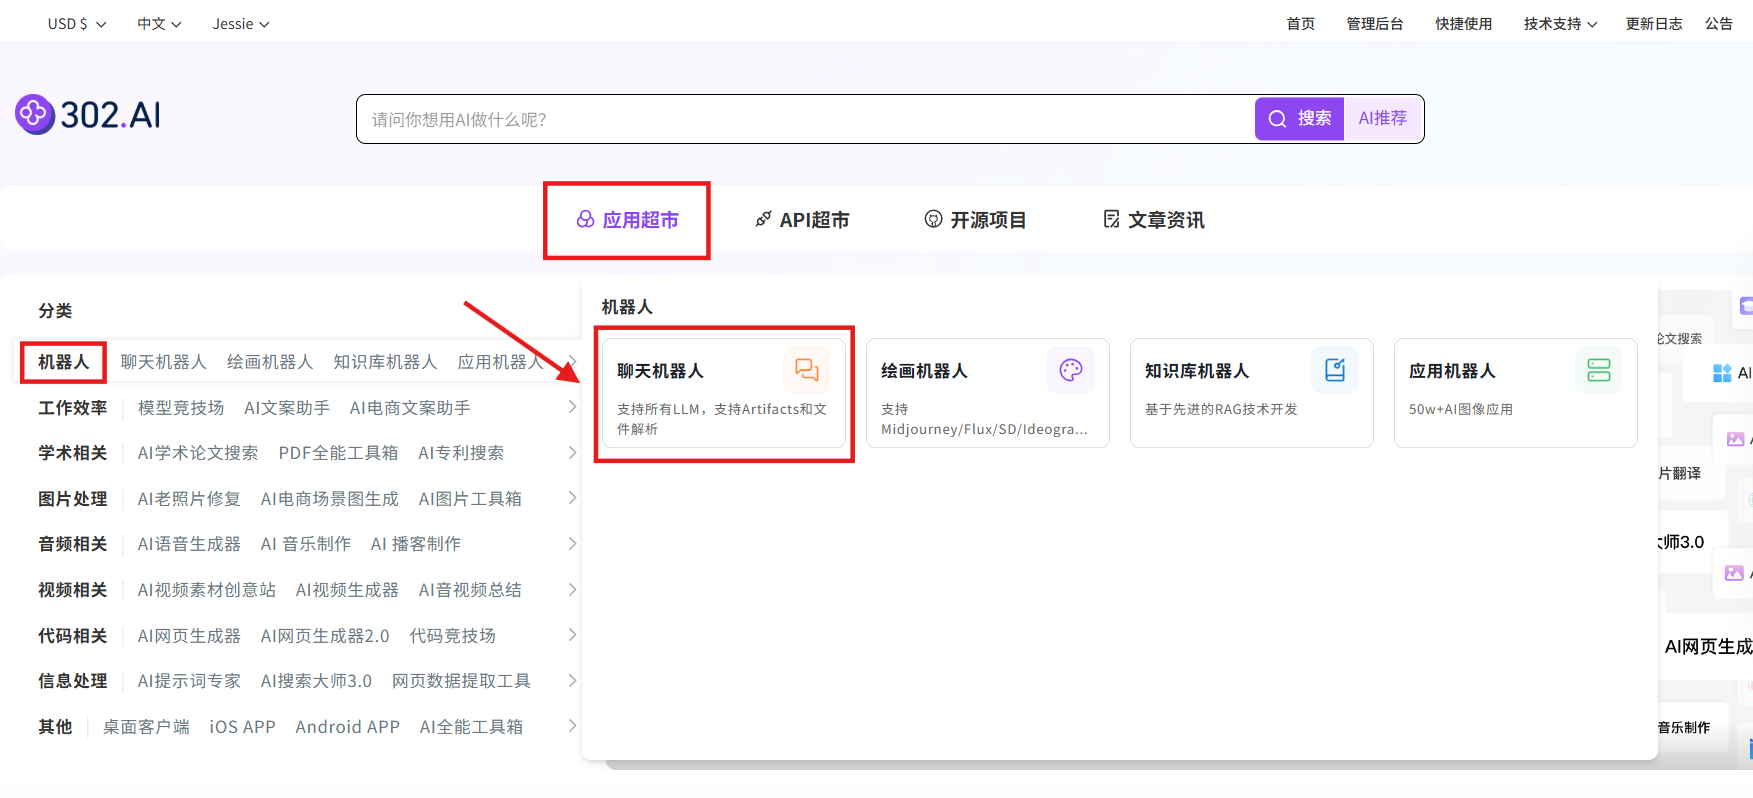This screenshot has width=1753, height=798.
Task: Expand the 信息处理 category row arrow
Action: tap(572, 681)
